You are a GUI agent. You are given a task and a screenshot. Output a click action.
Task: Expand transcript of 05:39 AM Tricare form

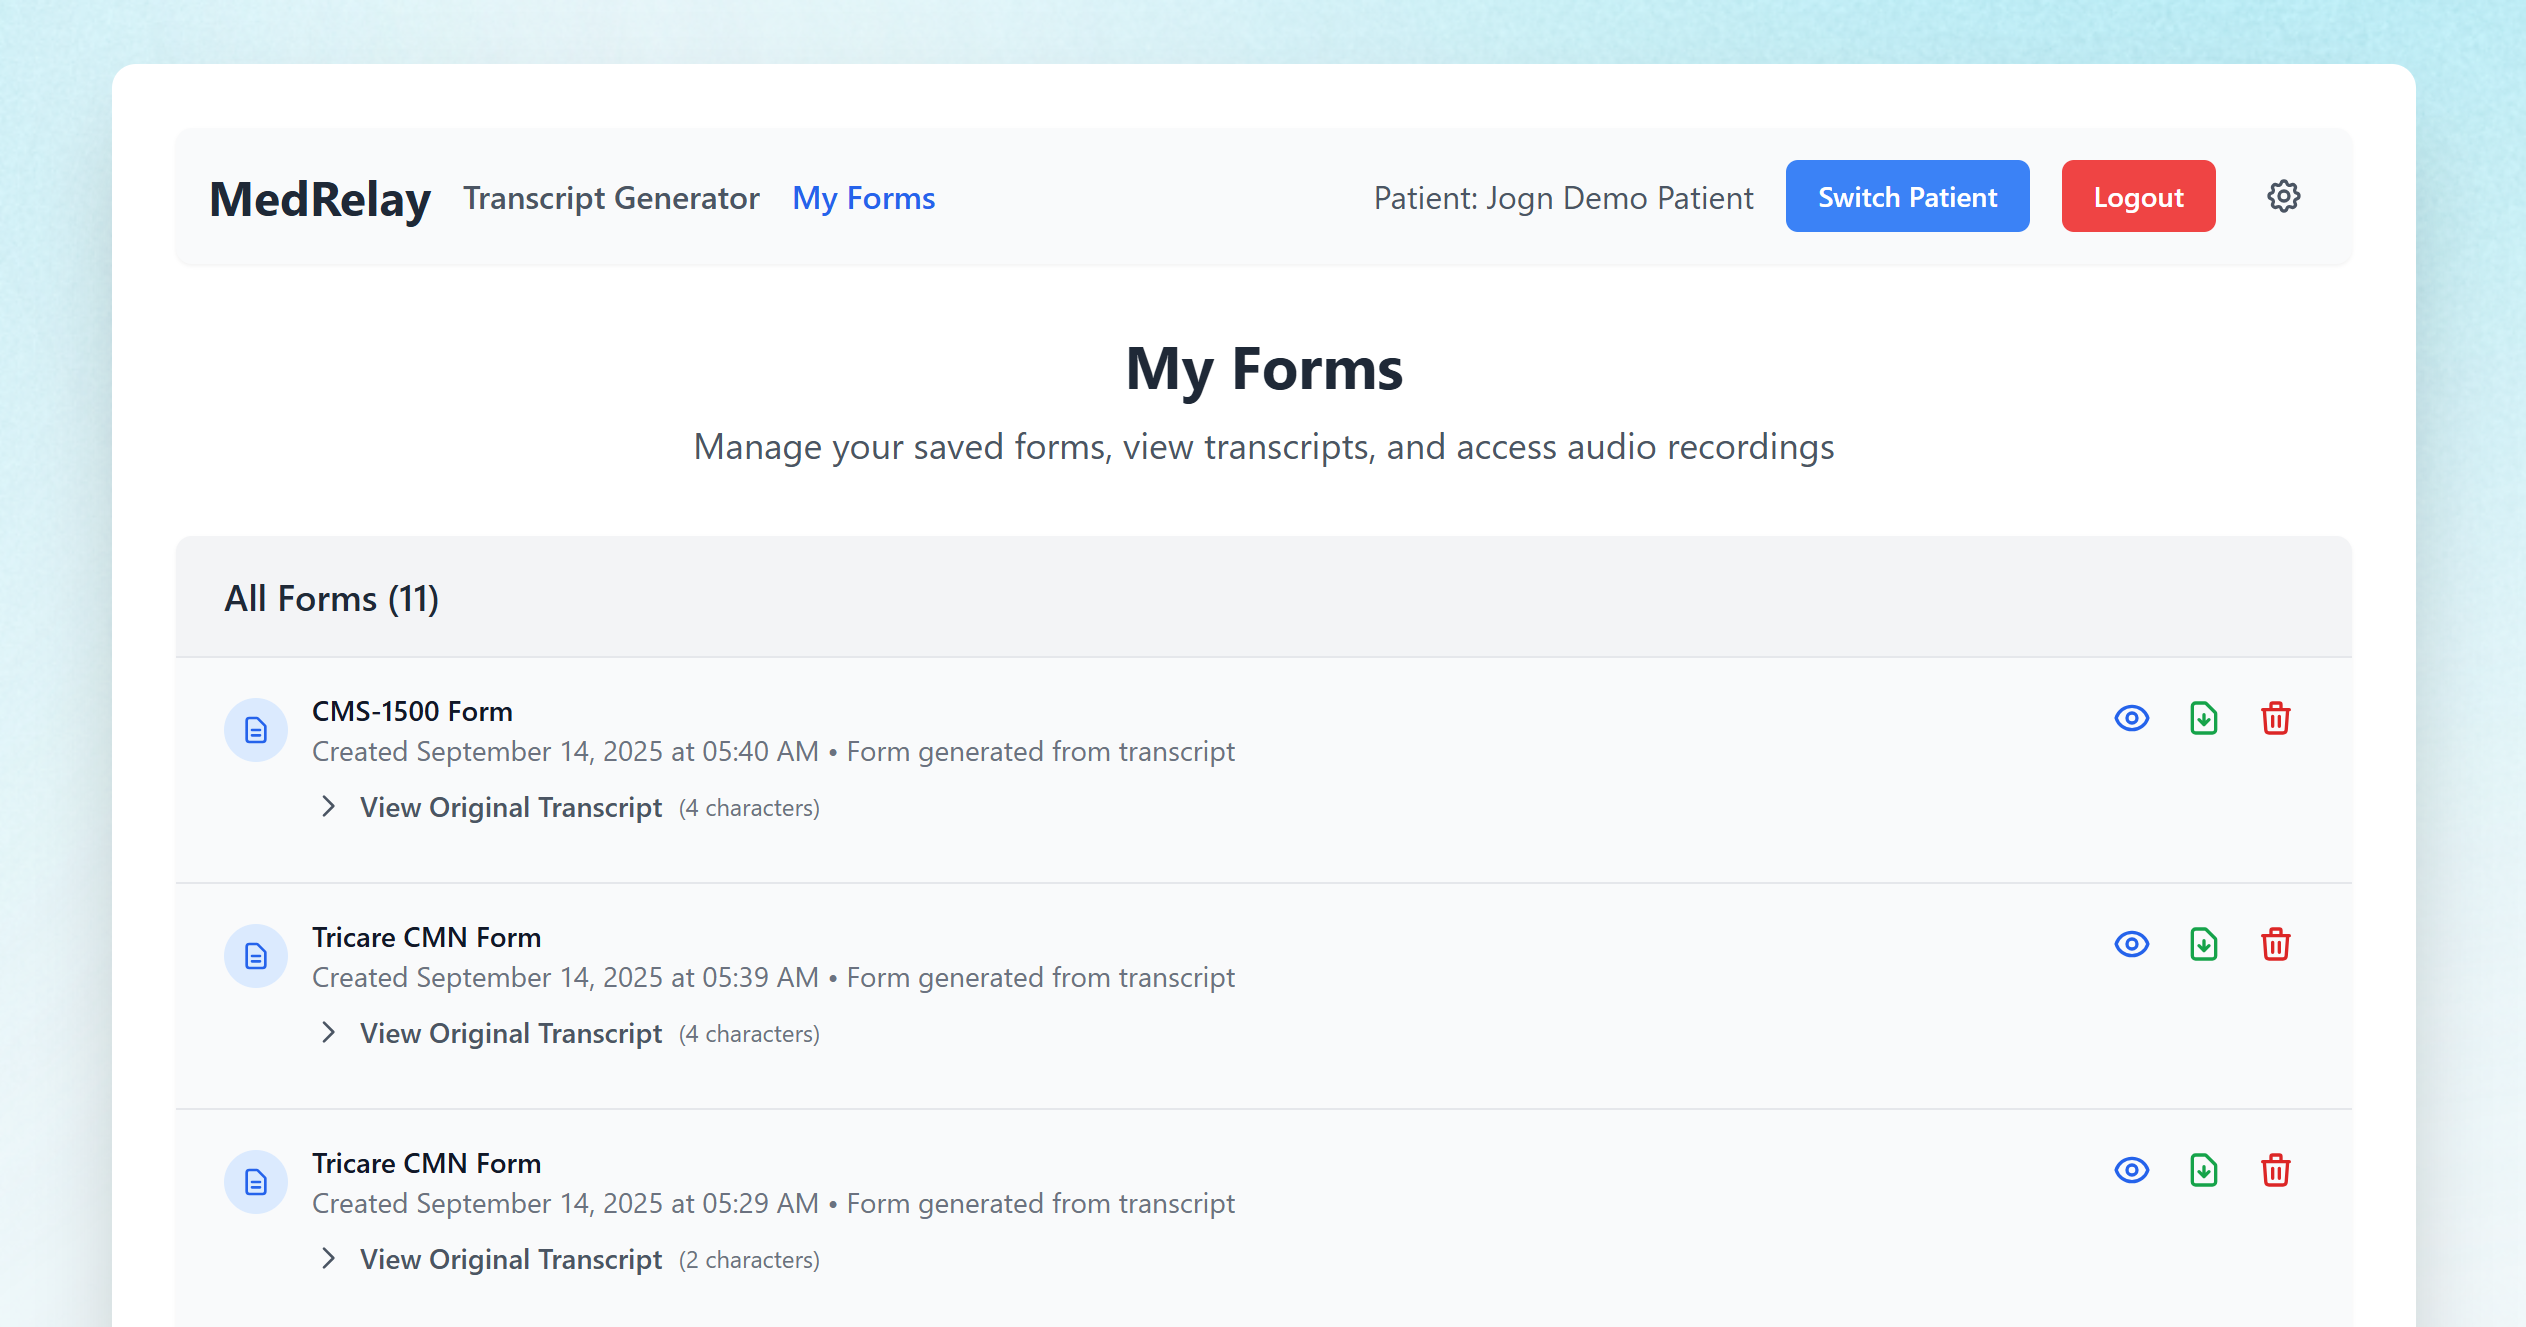tap(510, 1033)
